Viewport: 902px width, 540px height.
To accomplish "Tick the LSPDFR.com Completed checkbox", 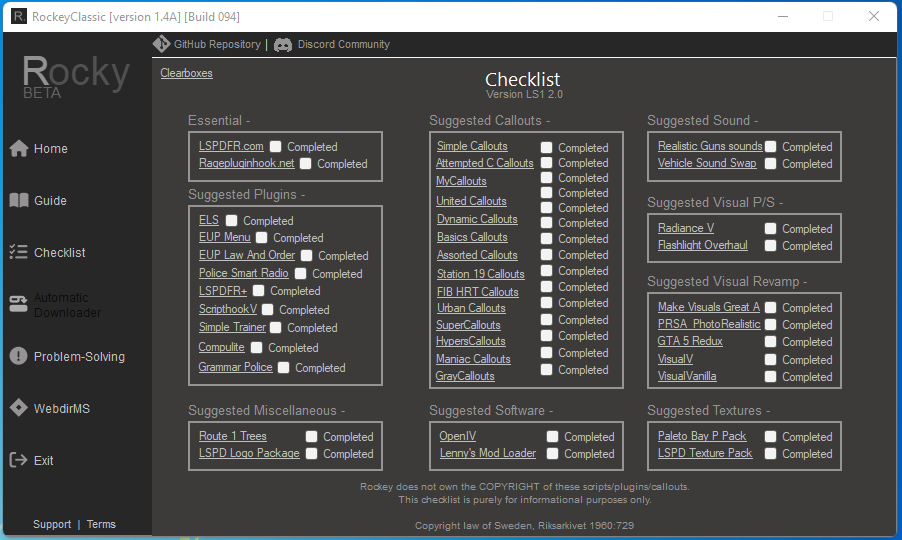I will point(276,147).
